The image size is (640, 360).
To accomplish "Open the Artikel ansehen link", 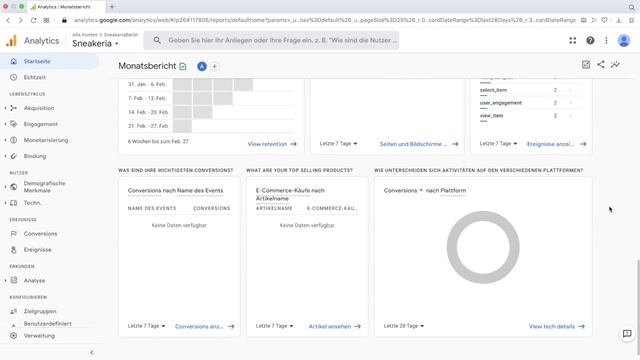I will [x=335, y=327].
